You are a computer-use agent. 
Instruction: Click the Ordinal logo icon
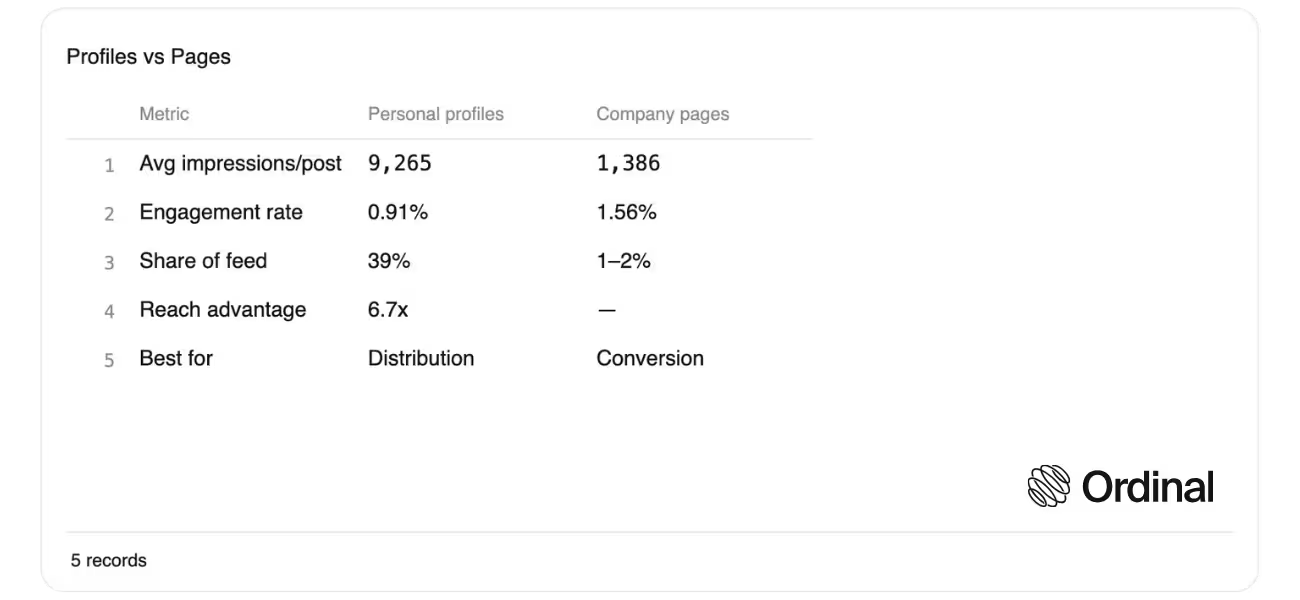coord(1049,486)
